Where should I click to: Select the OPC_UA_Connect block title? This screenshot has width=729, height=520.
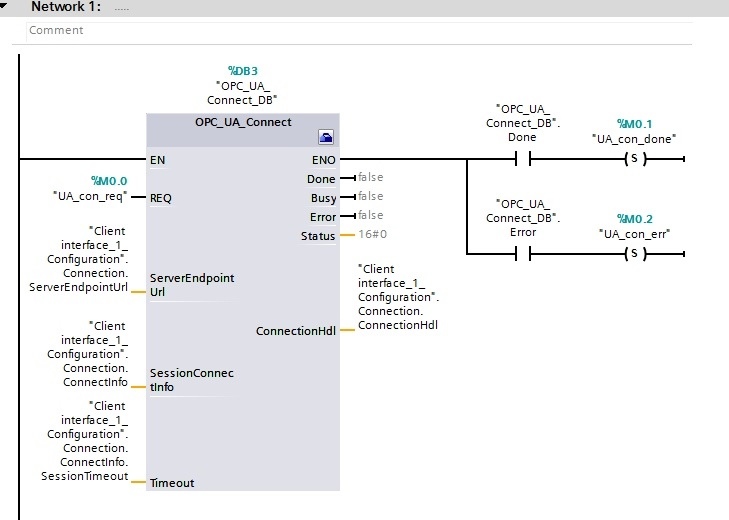click(x=243, y=122)
